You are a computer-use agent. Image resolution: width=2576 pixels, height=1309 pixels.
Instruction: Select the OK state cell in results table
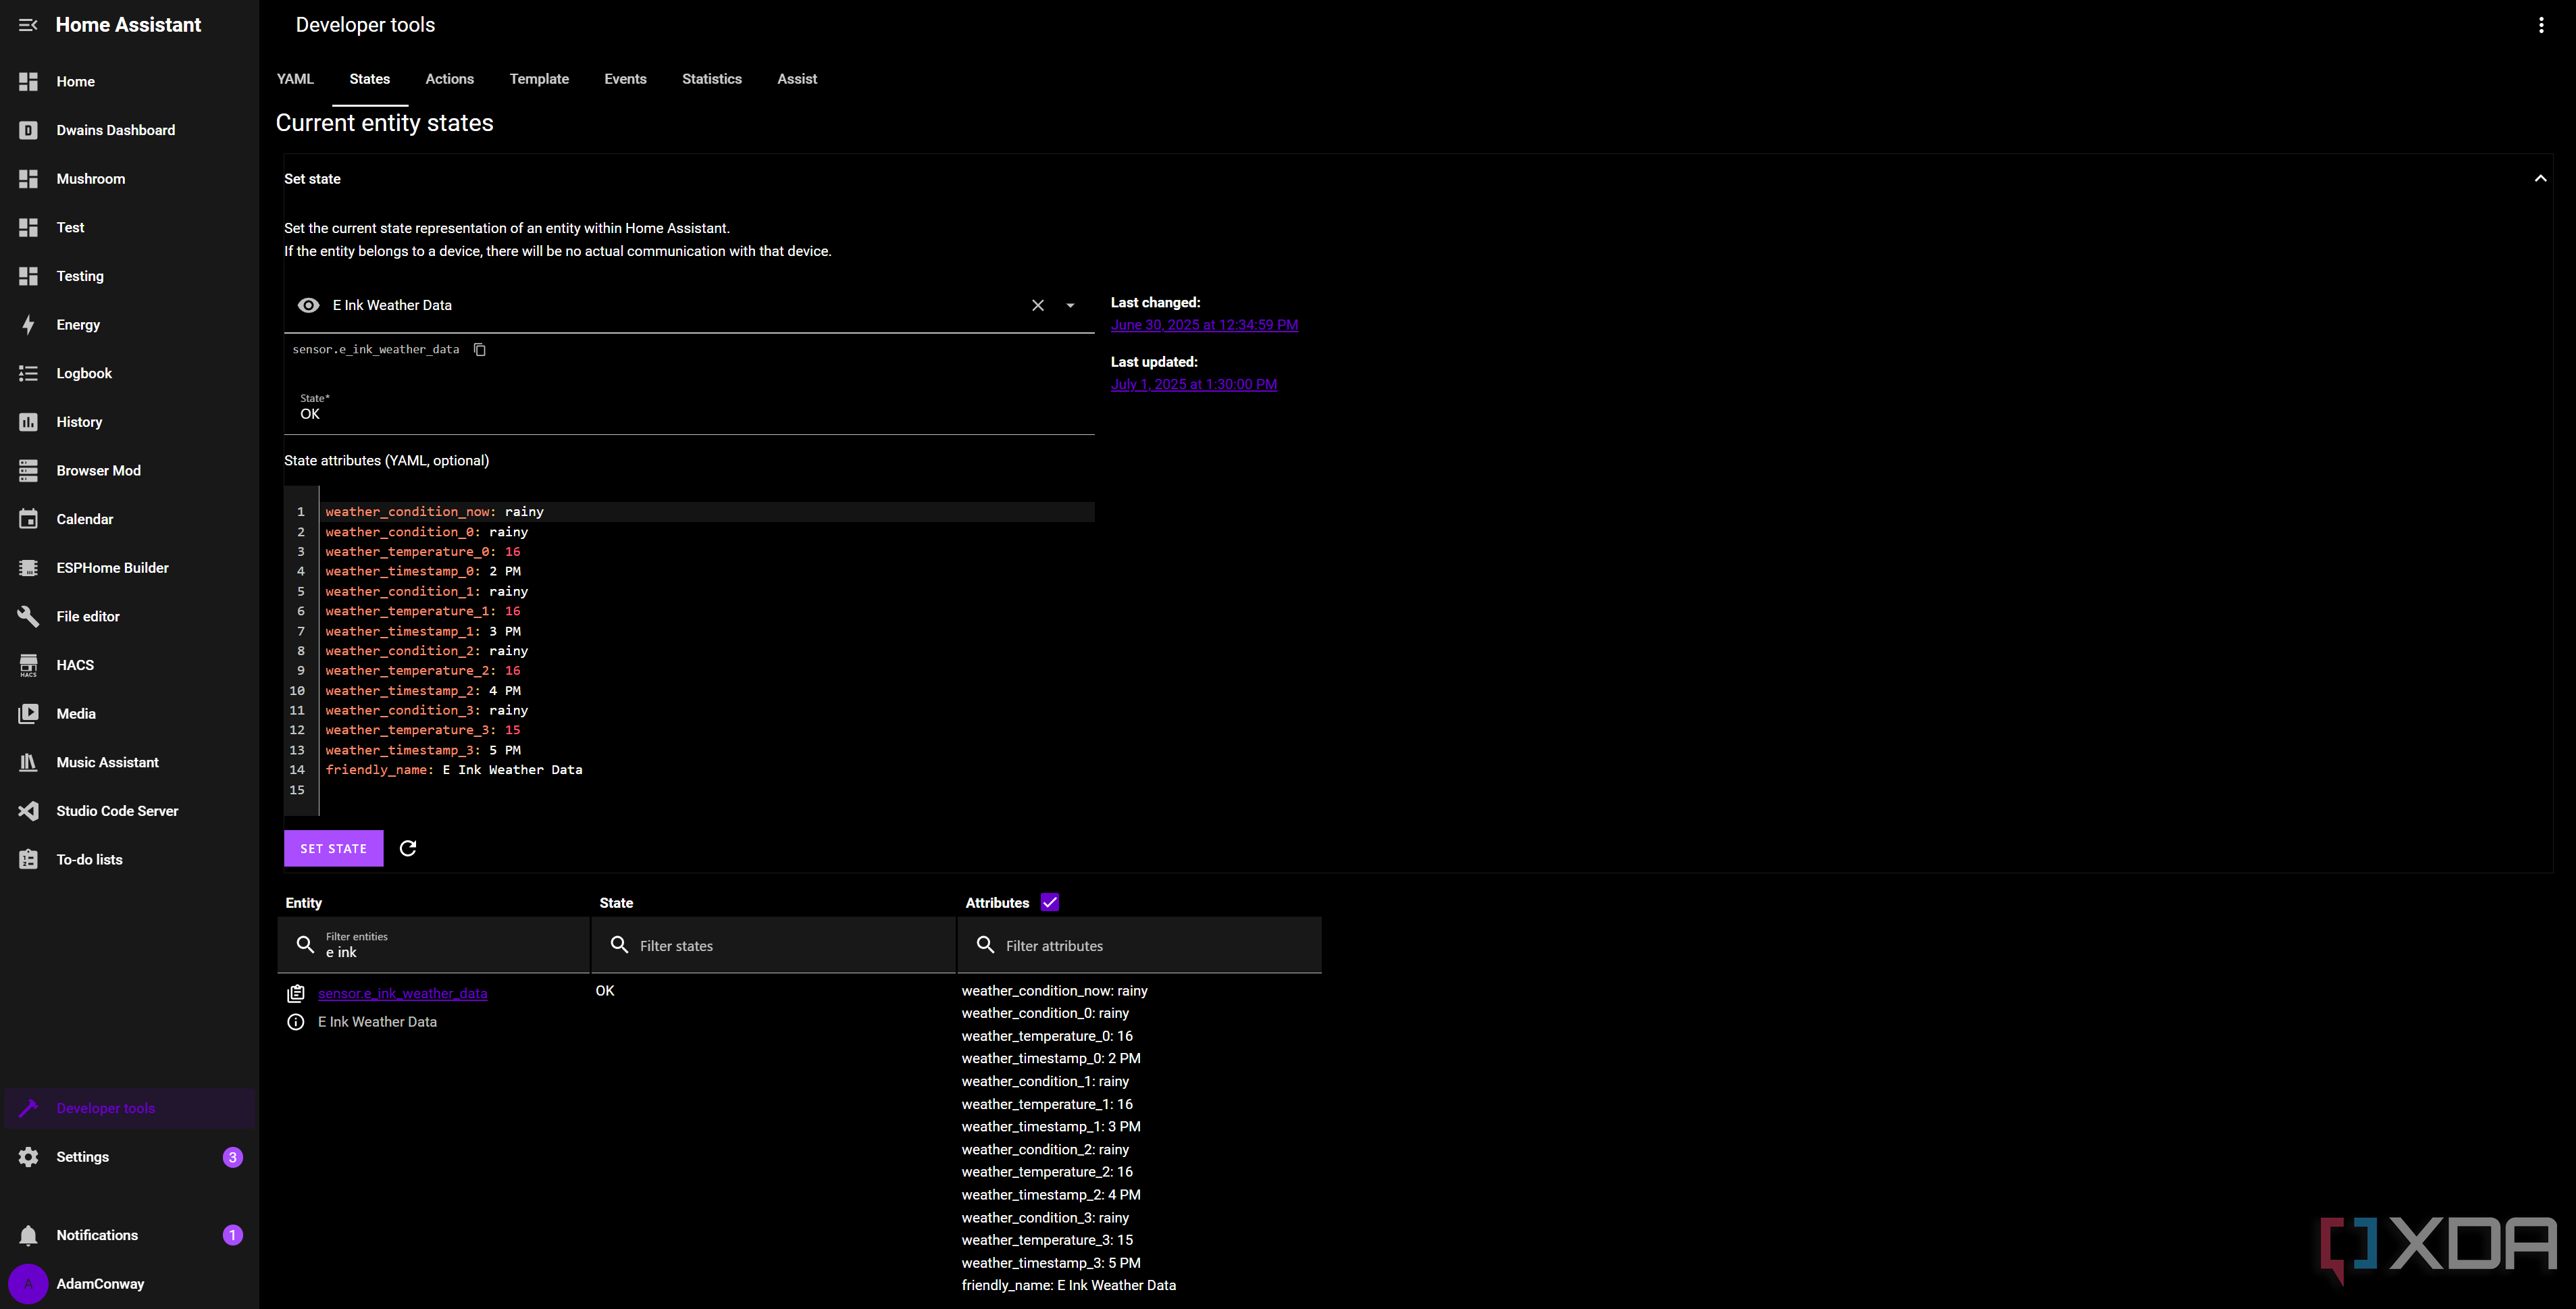pyautogui.click(x=605, y=991)
